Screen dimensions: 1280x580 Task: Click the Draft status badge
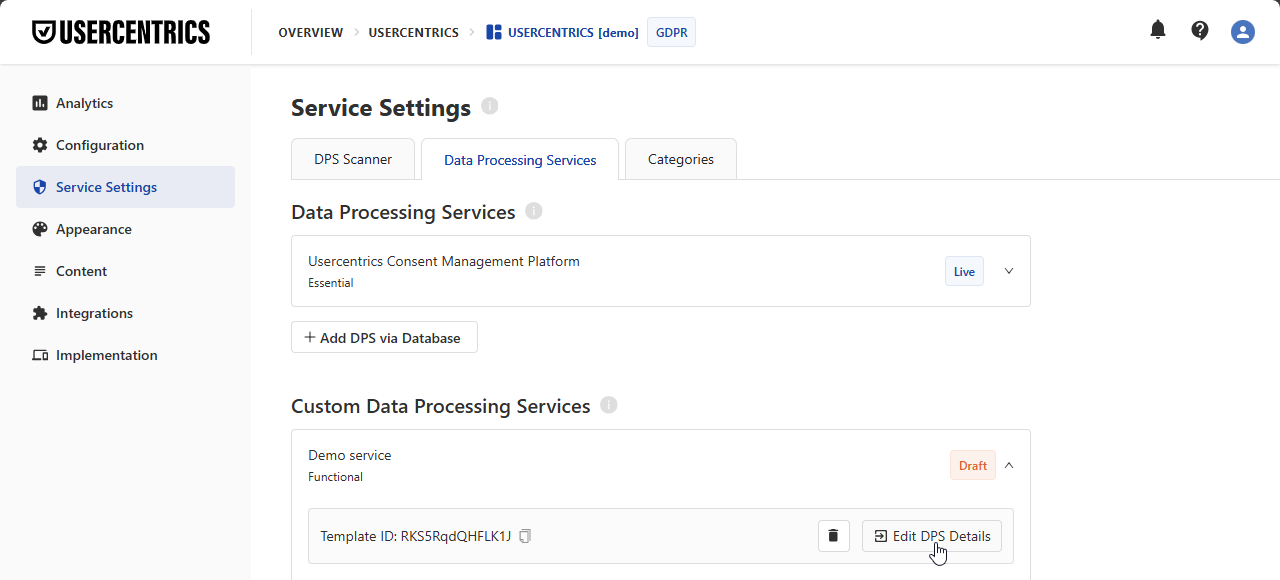973,465
